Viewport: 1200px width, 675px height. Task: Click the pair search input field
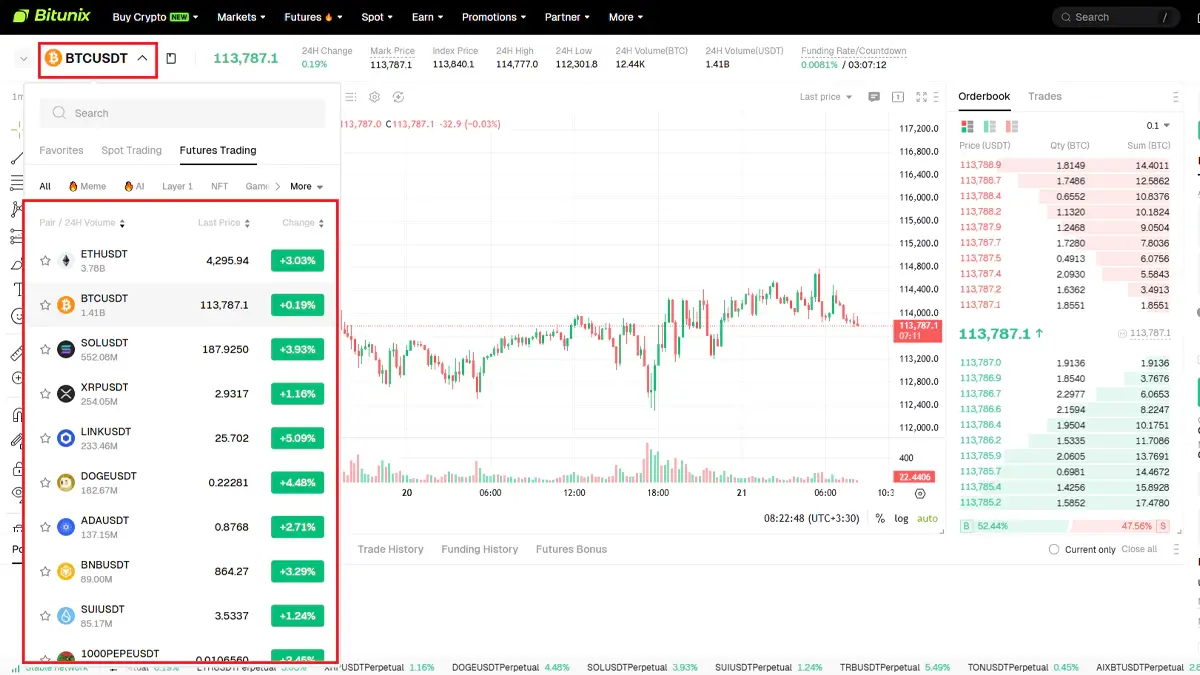click(183, 113)
